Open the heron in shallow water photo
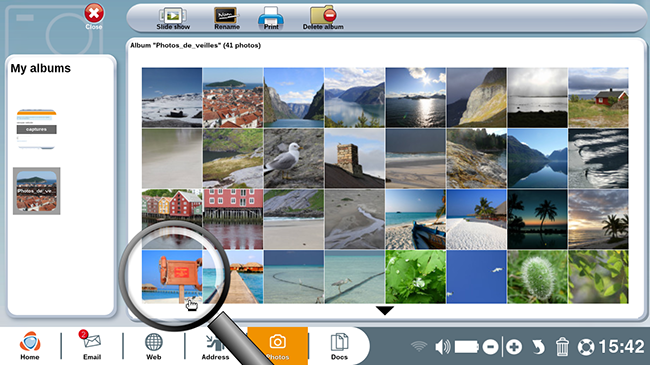 pos(355,277)
